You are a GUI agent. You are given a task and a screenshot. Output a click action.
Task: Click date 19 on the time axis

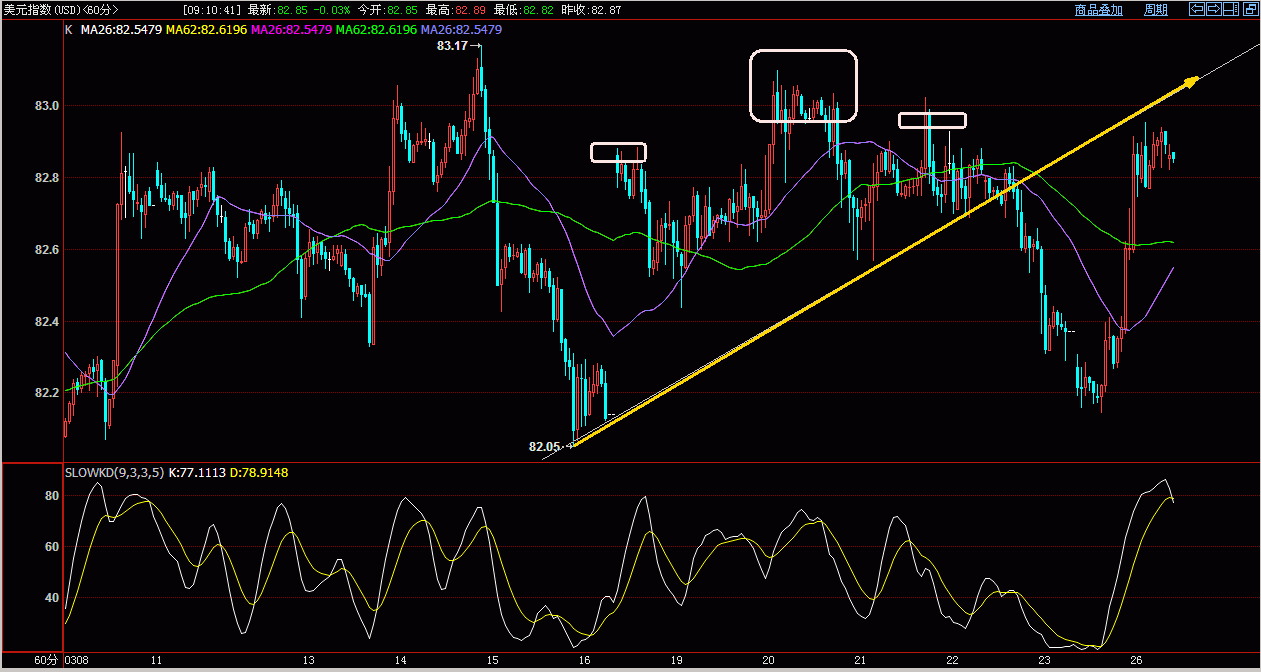[677, 662]
